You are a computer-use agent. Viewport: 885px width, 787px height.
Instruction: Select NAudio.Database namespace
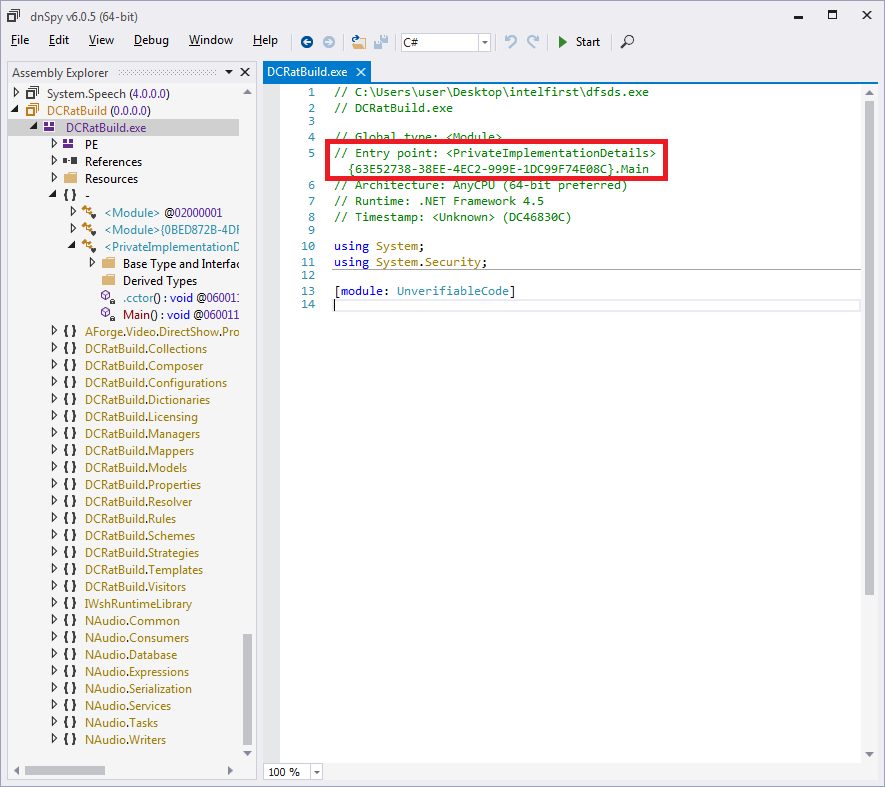click(131, 654)
